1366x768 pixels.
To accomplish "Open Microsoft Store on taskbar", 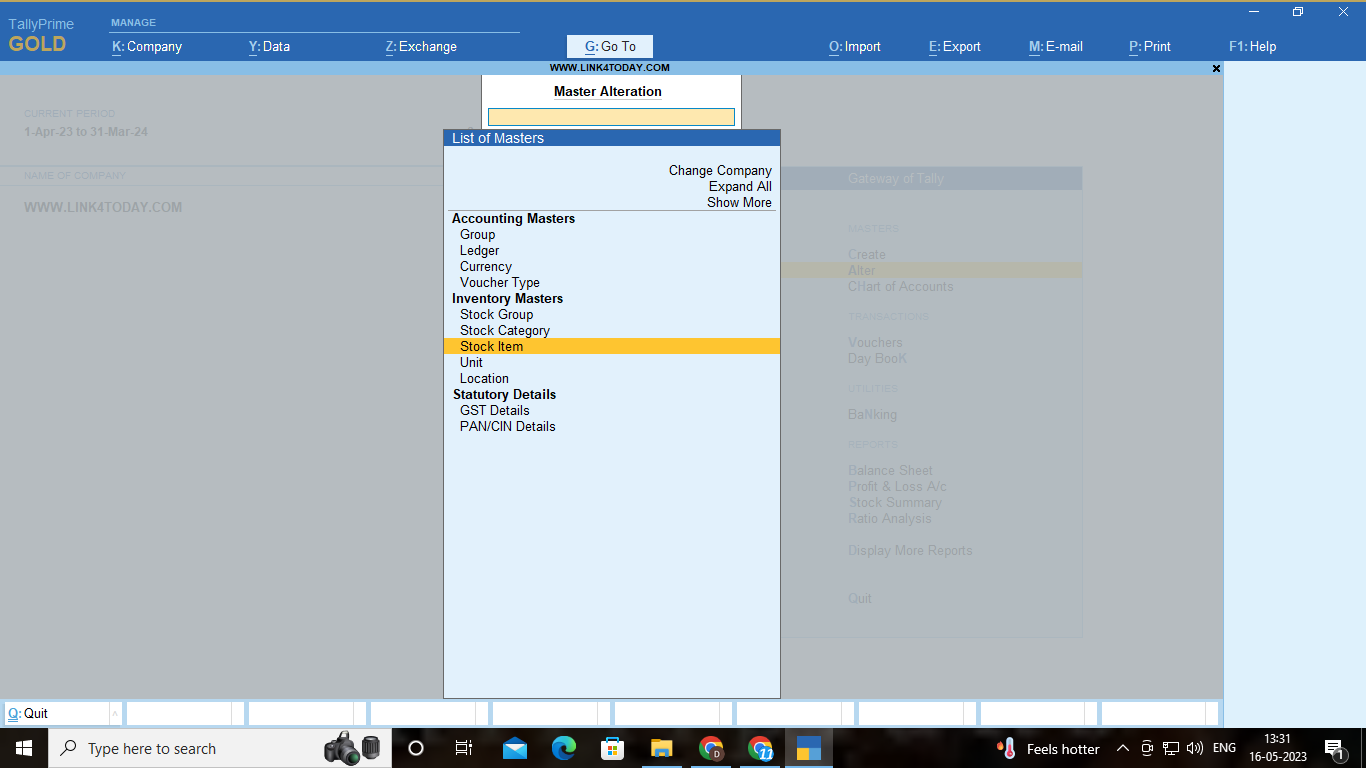I will click(x=612, y=748).
